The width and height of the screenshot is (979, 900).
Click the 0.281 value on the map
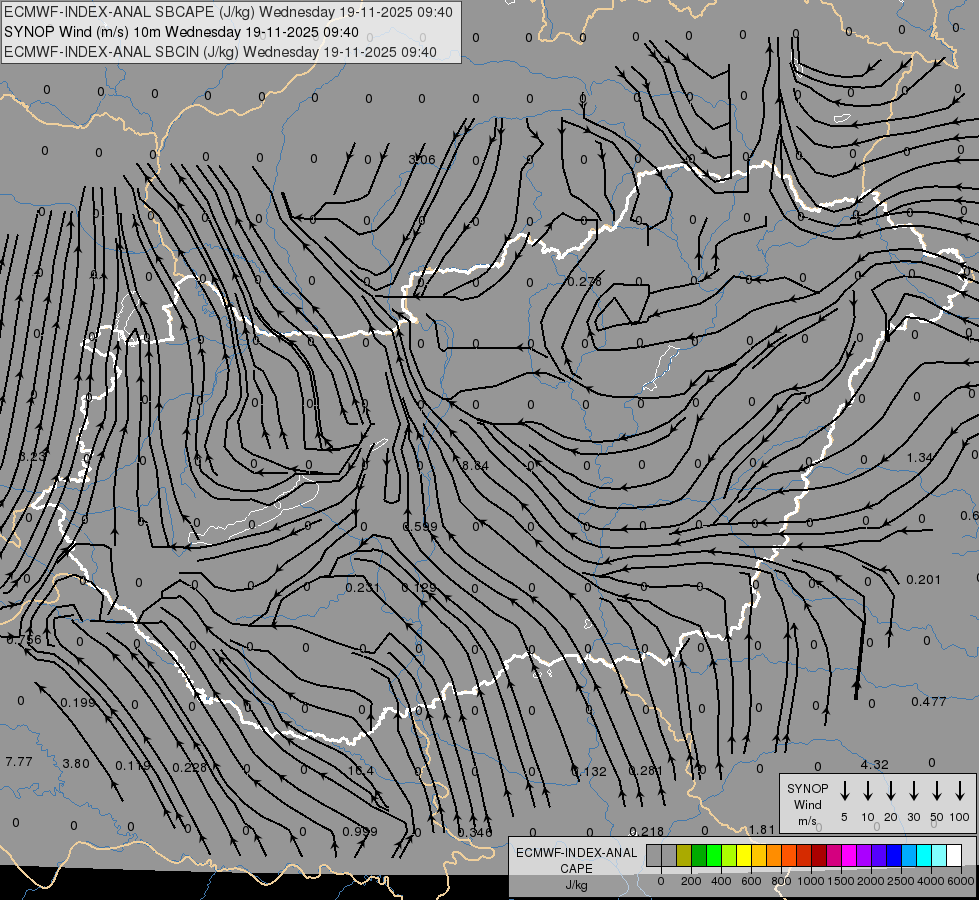[646, 771]
